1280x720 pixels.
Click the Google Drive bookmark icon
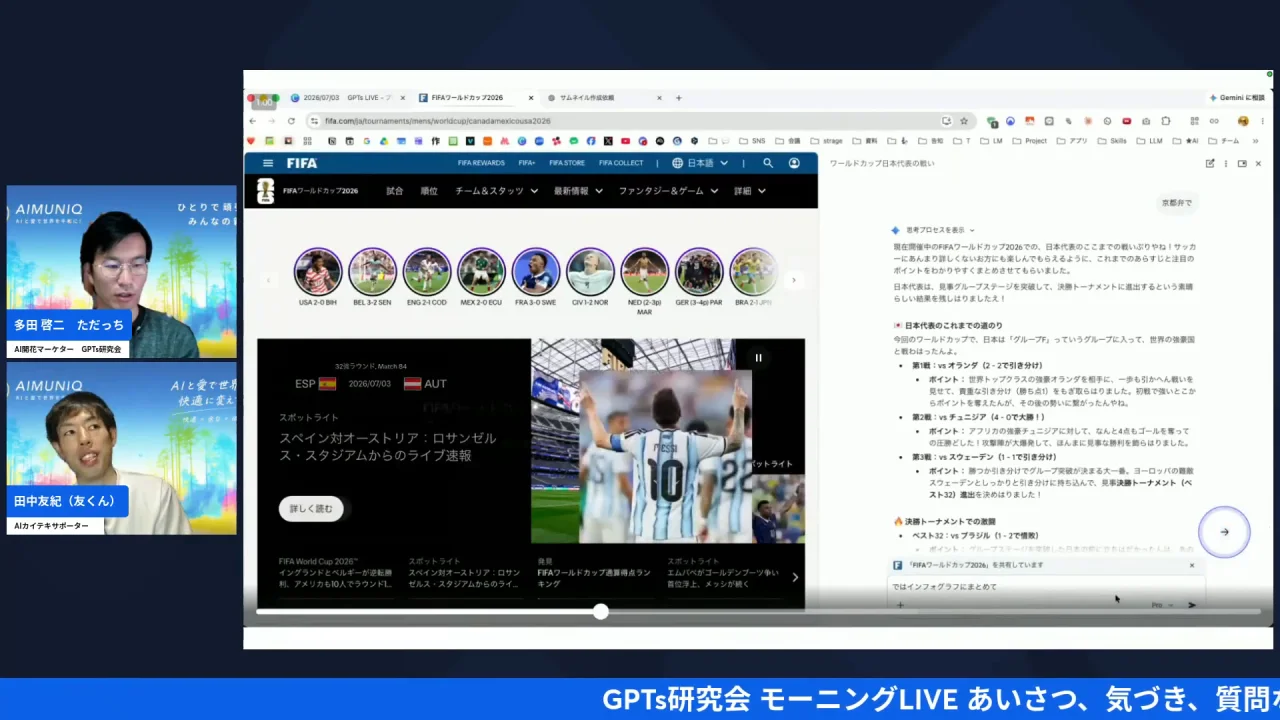coord(383,141)
